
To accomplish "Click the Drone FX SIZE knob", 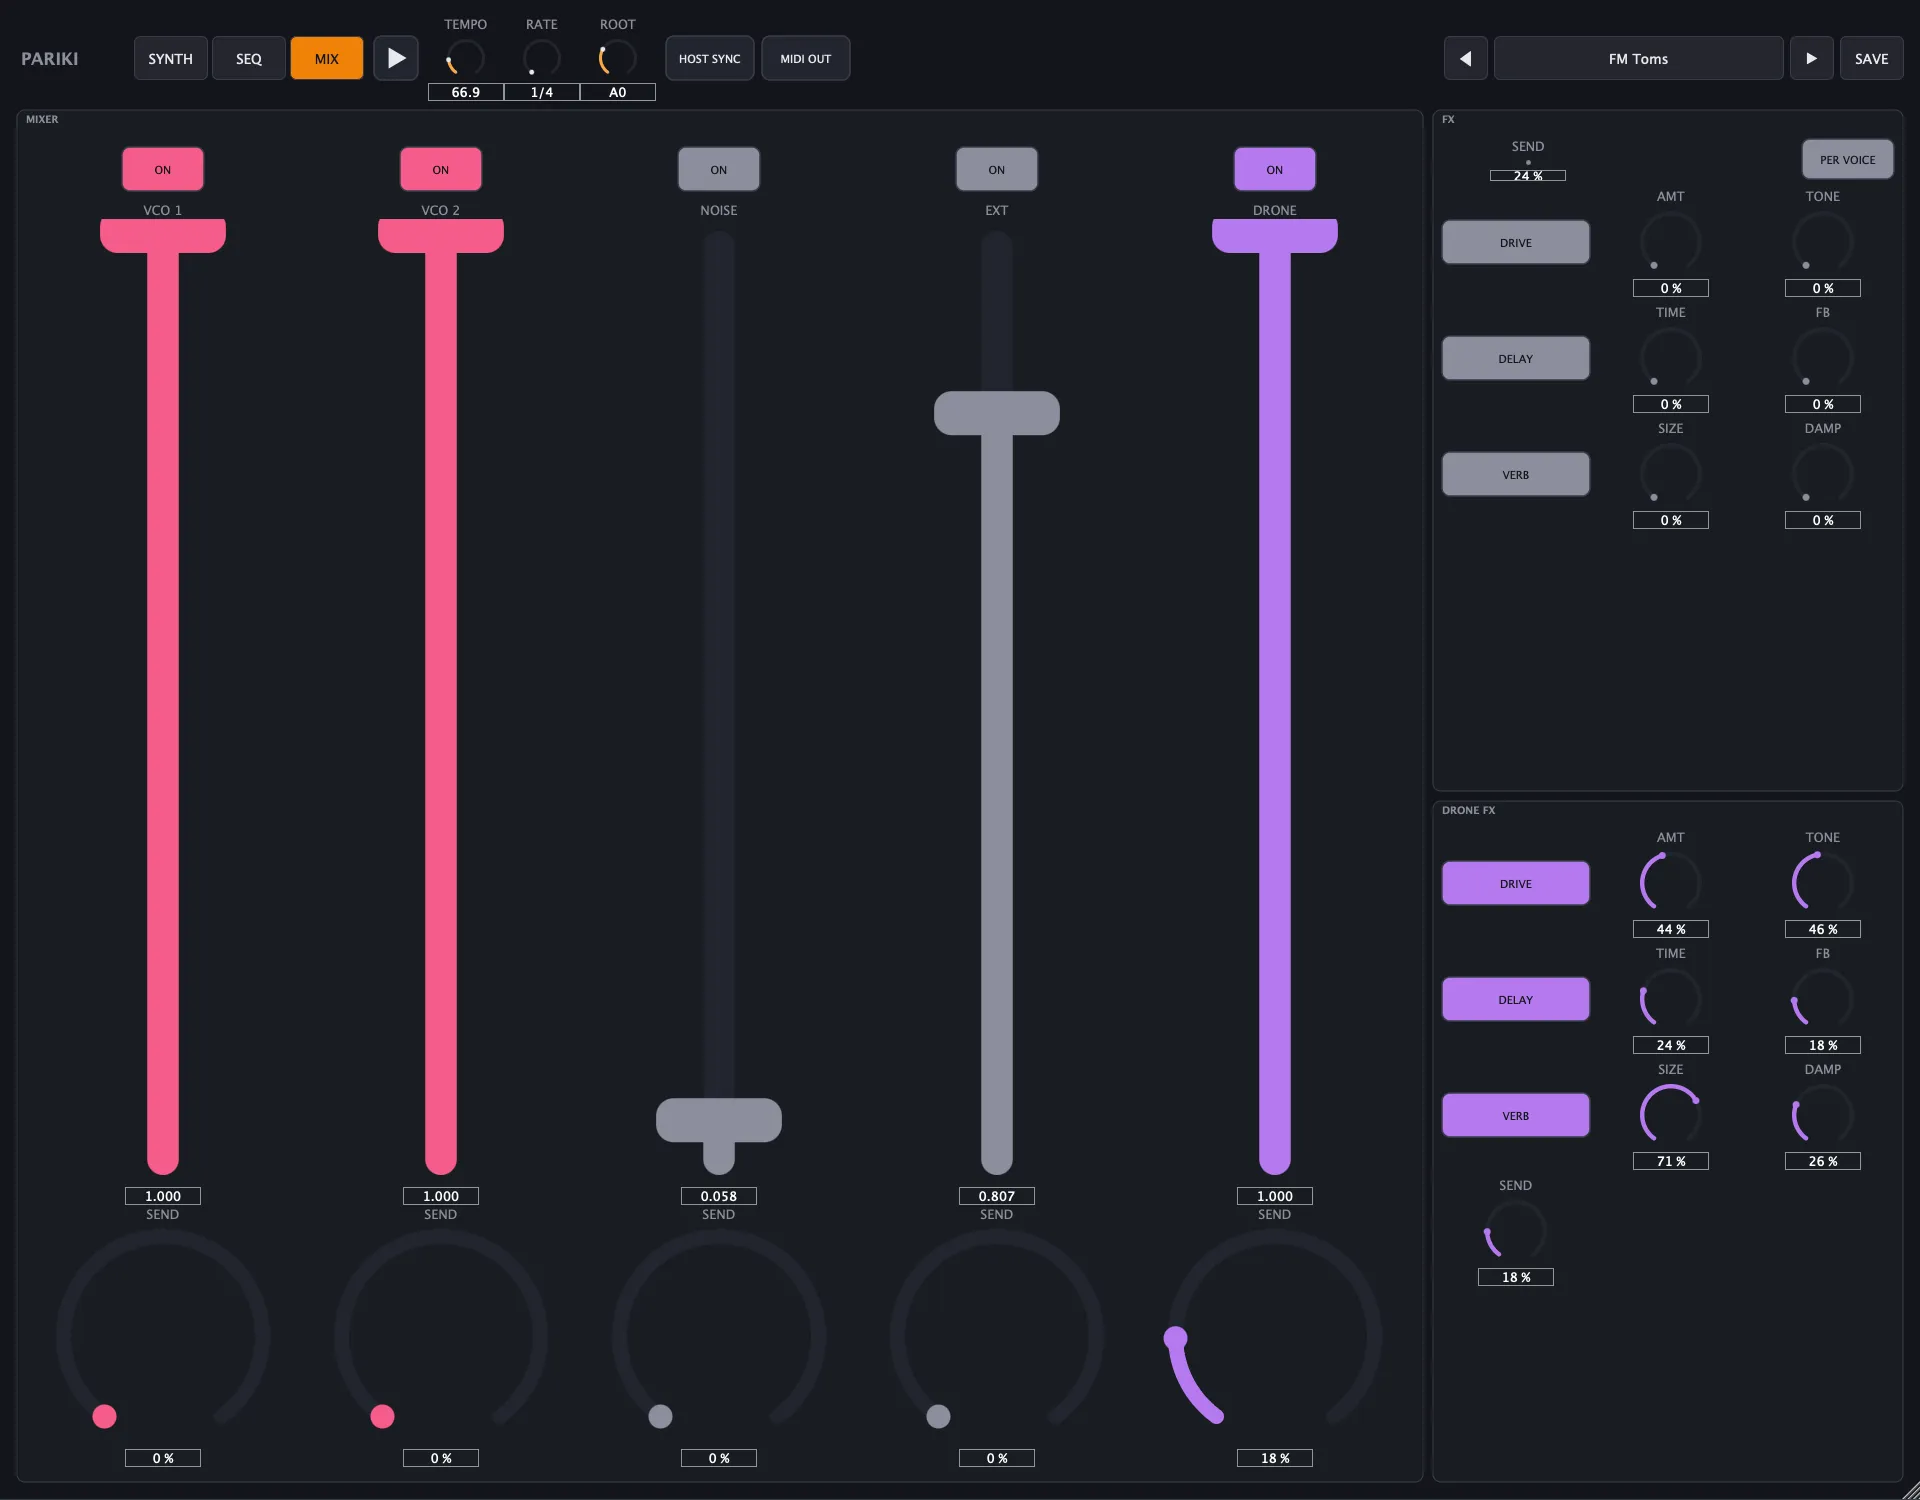I will [1670, 1115].
